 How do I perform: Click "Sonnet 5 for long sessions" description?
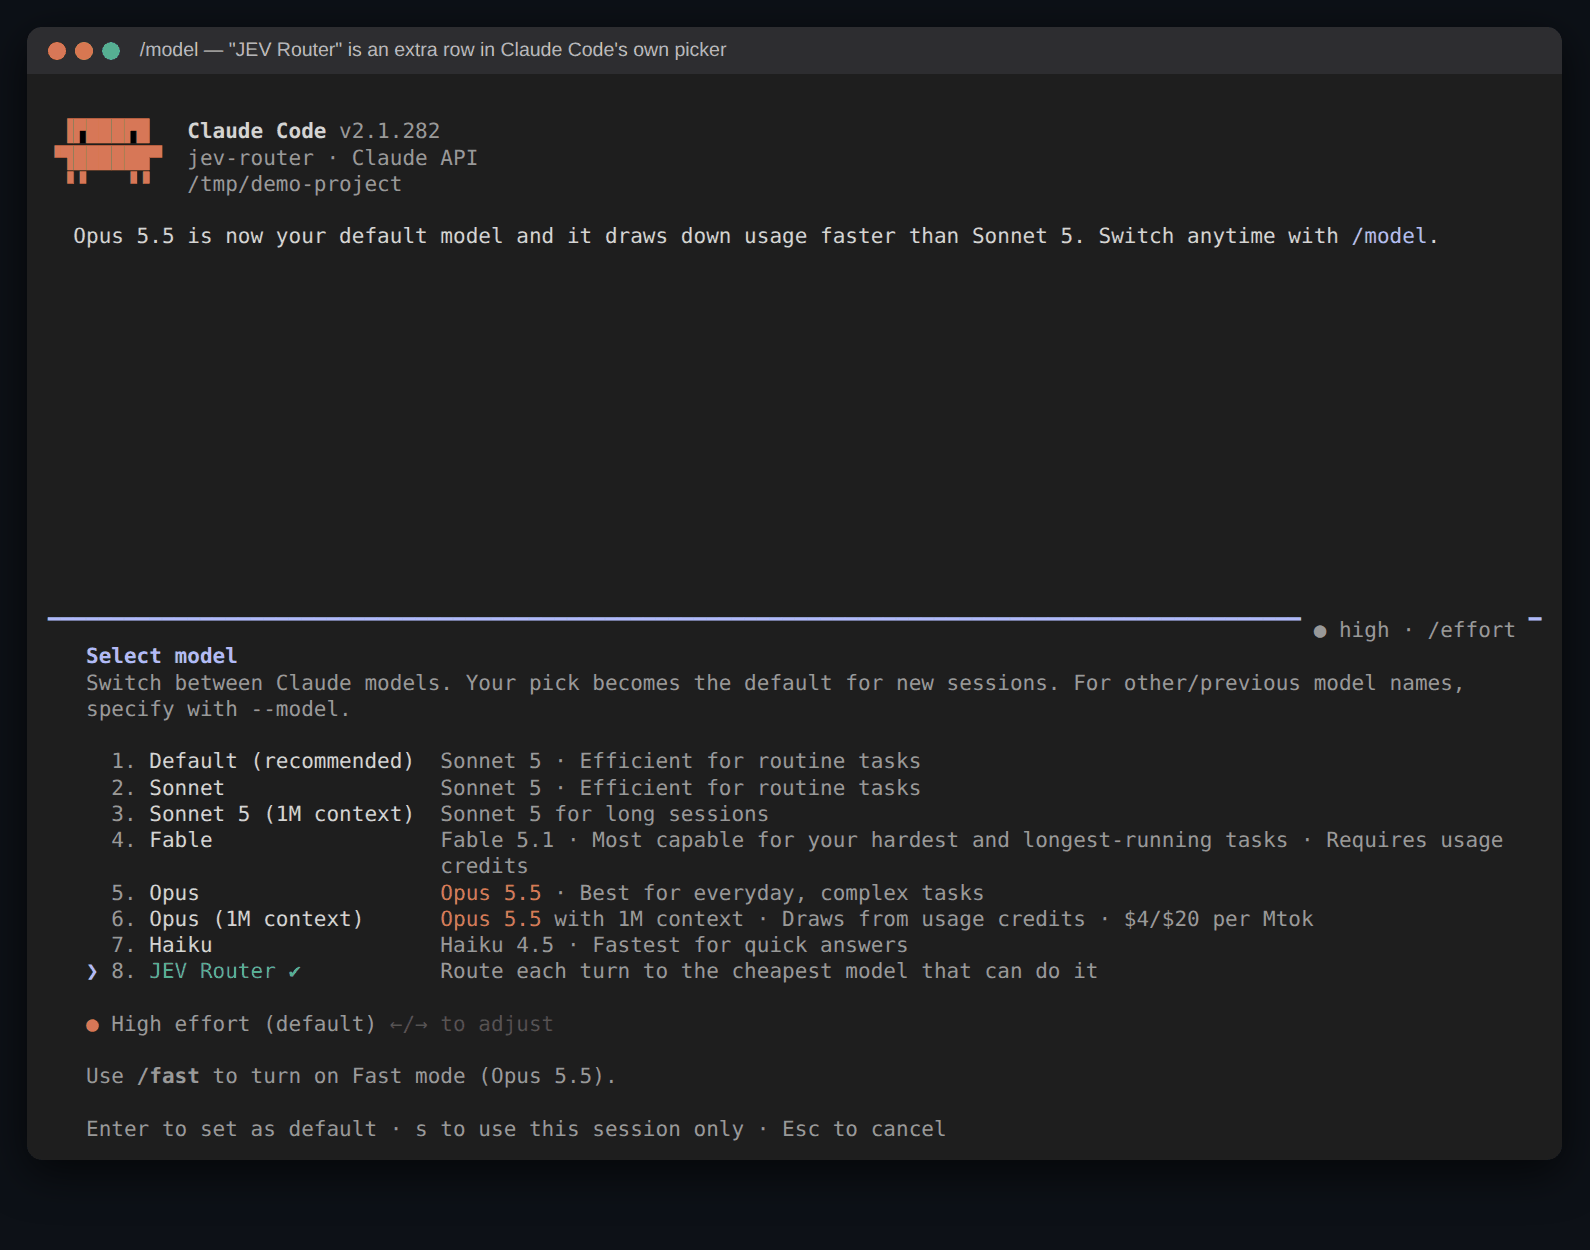tap(604, 814)
